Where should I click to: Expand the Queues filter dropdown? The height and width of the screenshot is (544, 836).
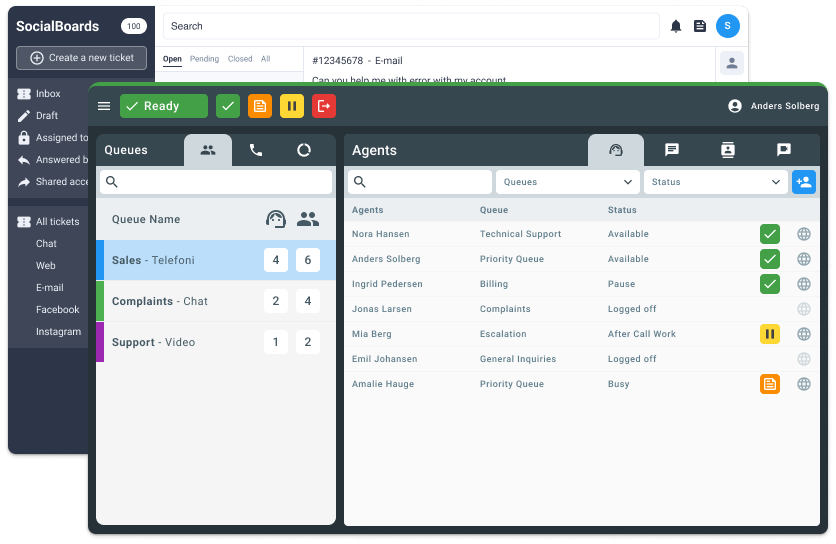[x=568, y=182]
